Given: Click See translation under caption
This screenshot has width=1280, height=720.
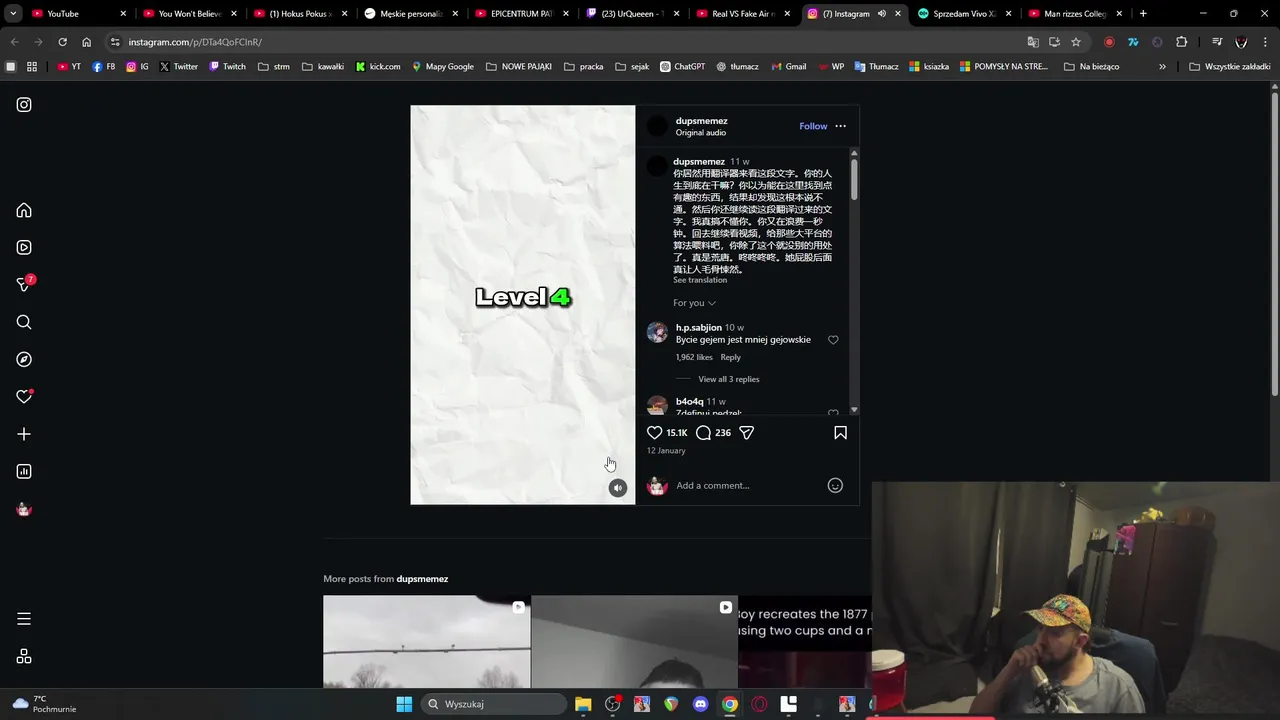Looking at the screenshot, I should pos(700,280).
